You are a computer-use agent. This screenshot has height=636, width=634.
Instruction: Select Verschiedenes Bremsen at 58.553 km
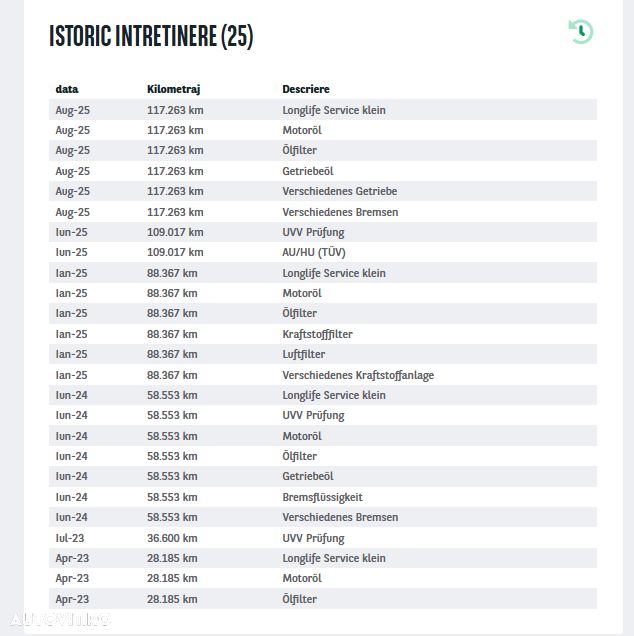(340, 517)
